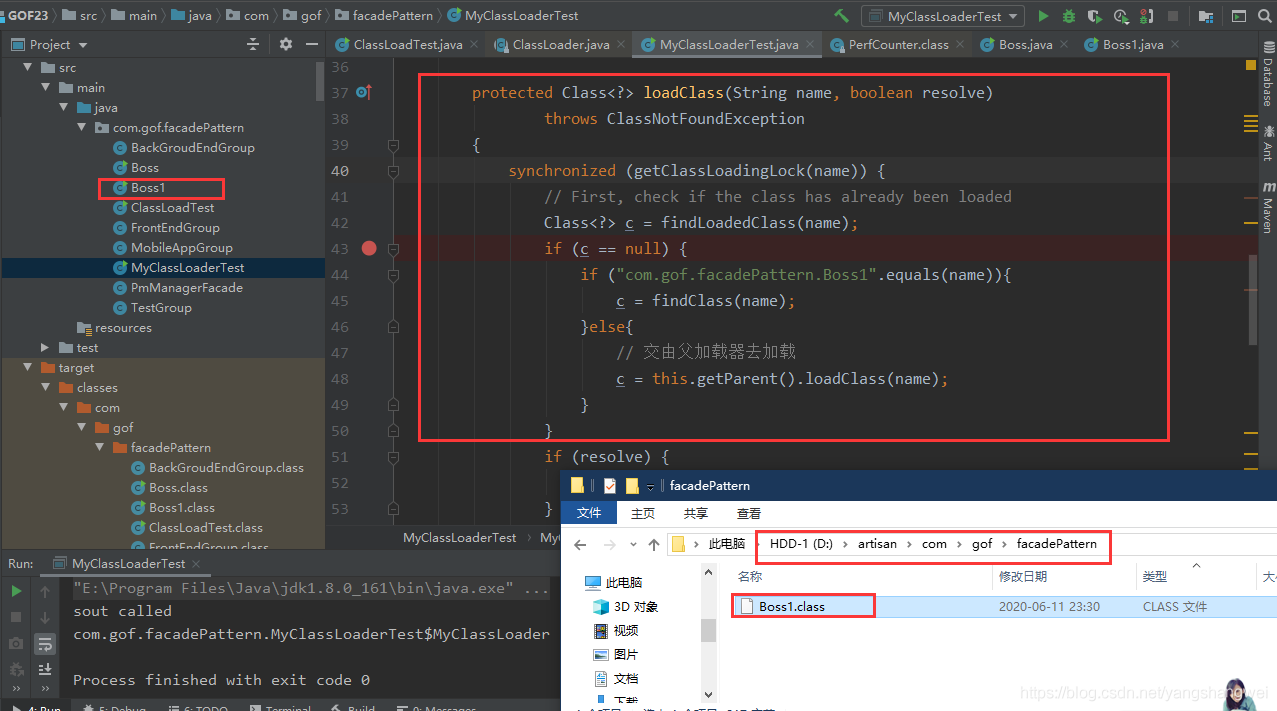This screenshot has height=711, width=1277.
Task: Collapse all in the Project panel
Action: tap(253, 44)
